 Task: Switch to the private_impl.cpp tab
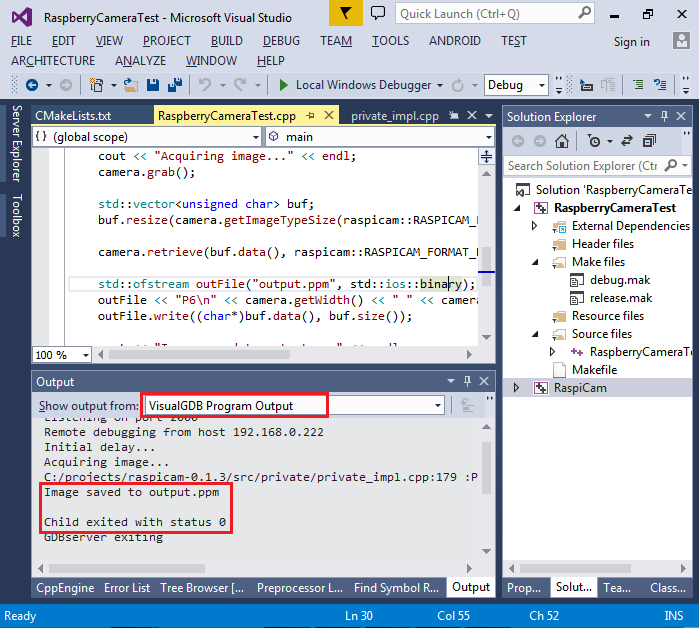point(395,116)
